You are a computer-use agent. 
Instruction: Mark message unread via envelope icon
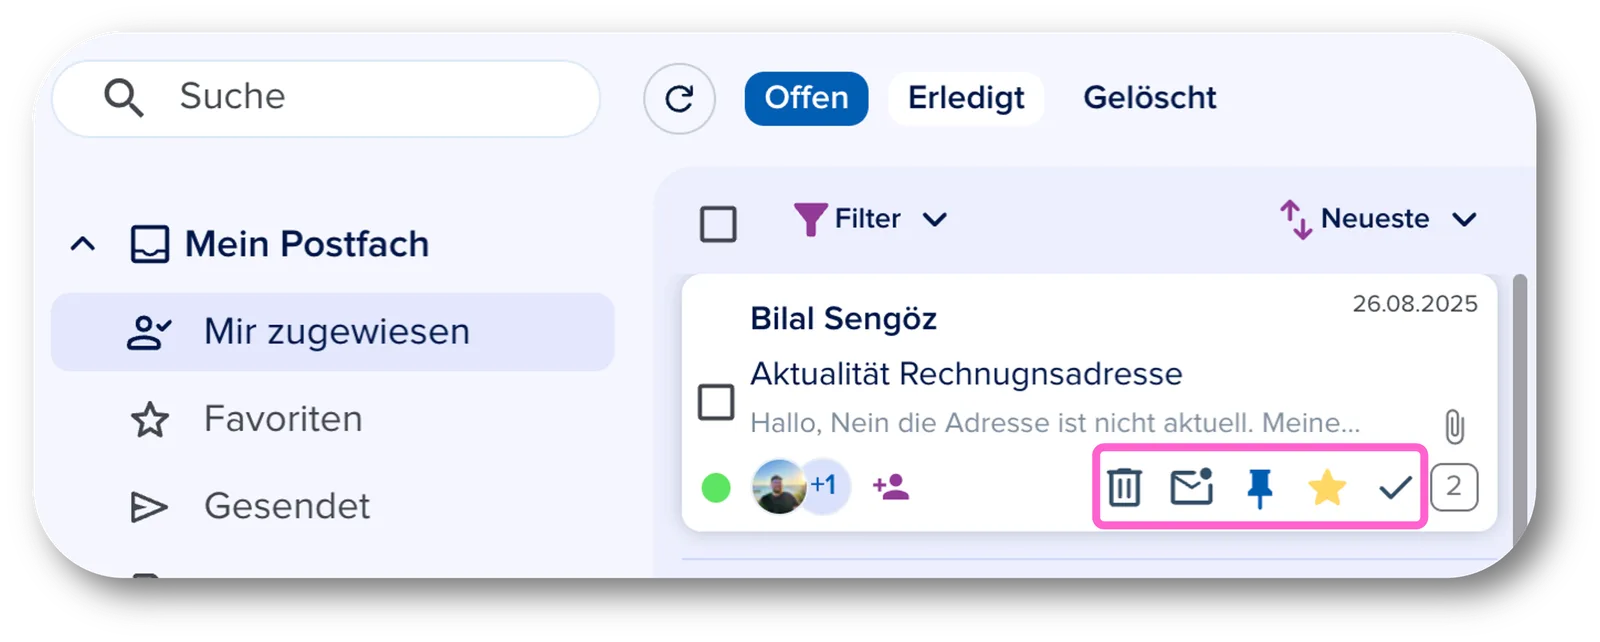pyautogui.click(x=1191, y=486)
